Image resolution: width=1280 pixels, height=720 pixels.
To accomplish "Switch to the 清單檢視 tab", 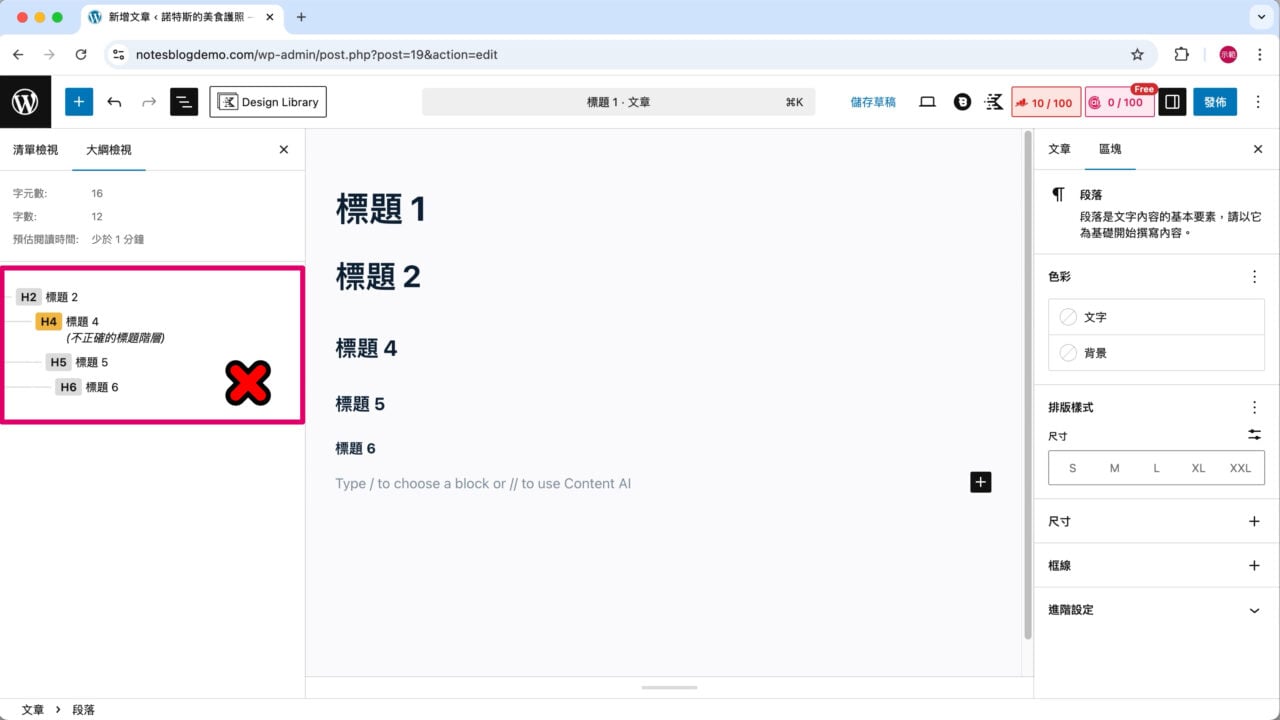I will (x=35, y=149).
